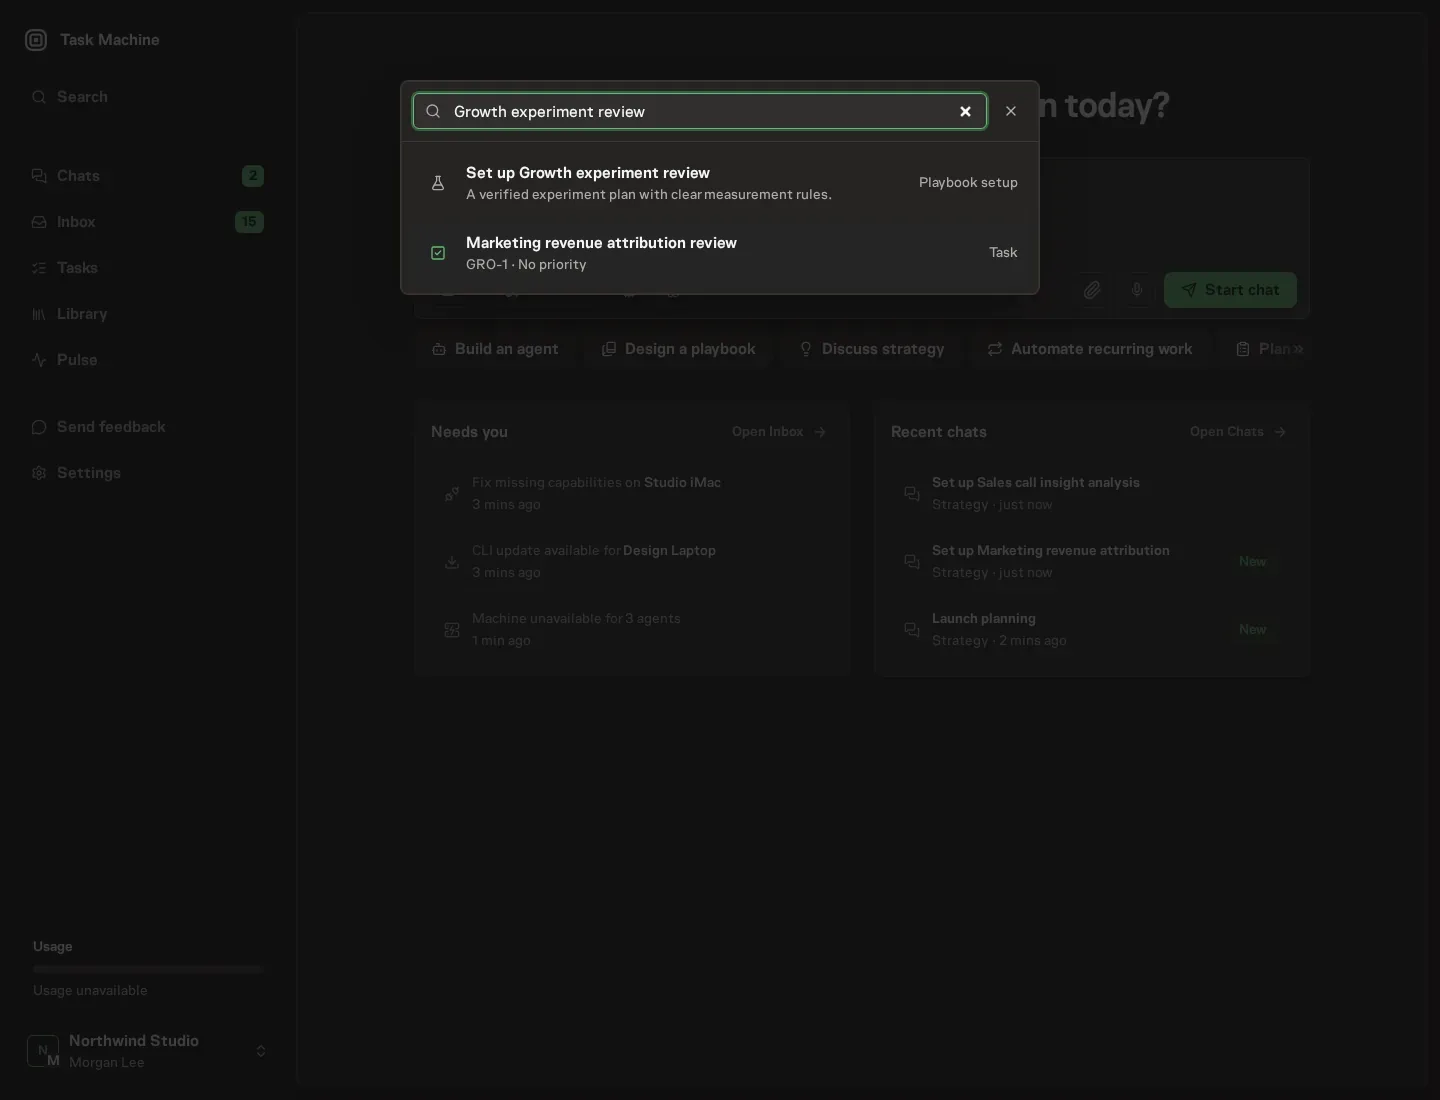The height and width of the screenshot is (1100, 1440).
Task: Click the checkbox icon of task result
Action: pos(438,253)
